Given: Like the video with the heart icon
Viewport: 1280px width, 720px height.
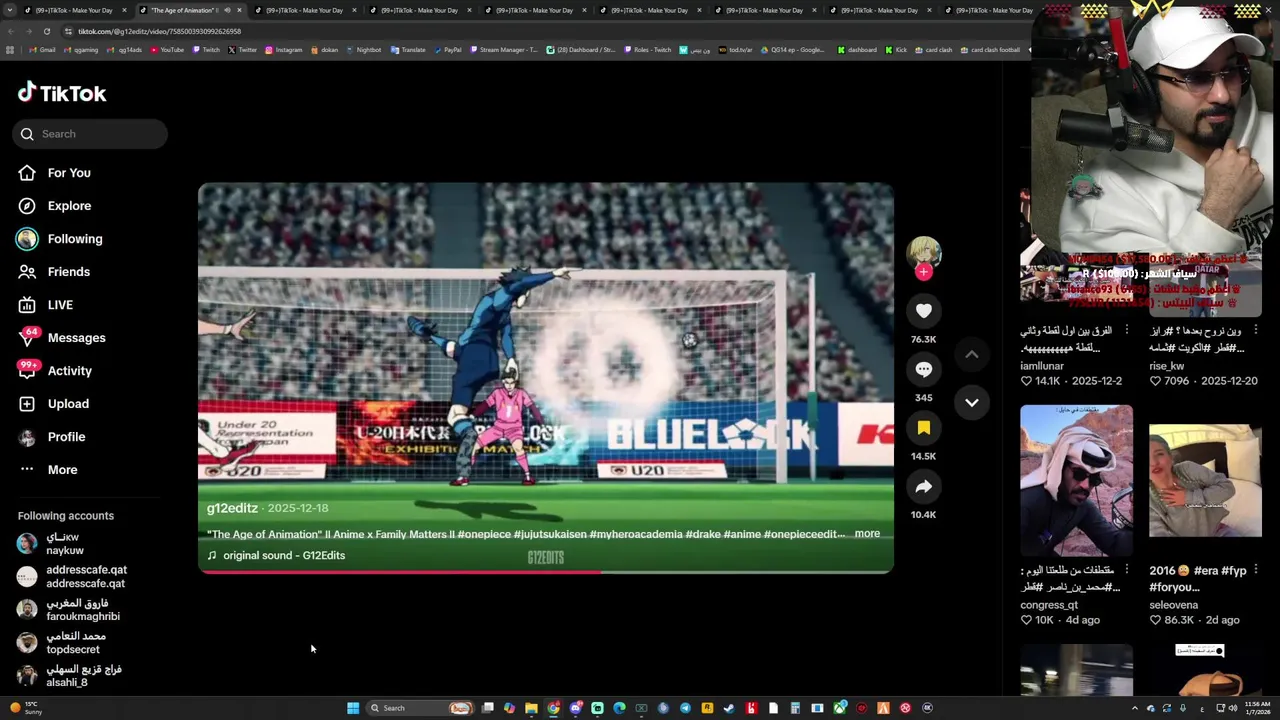Looking at the screenshot, I should [x=923, y=311].
